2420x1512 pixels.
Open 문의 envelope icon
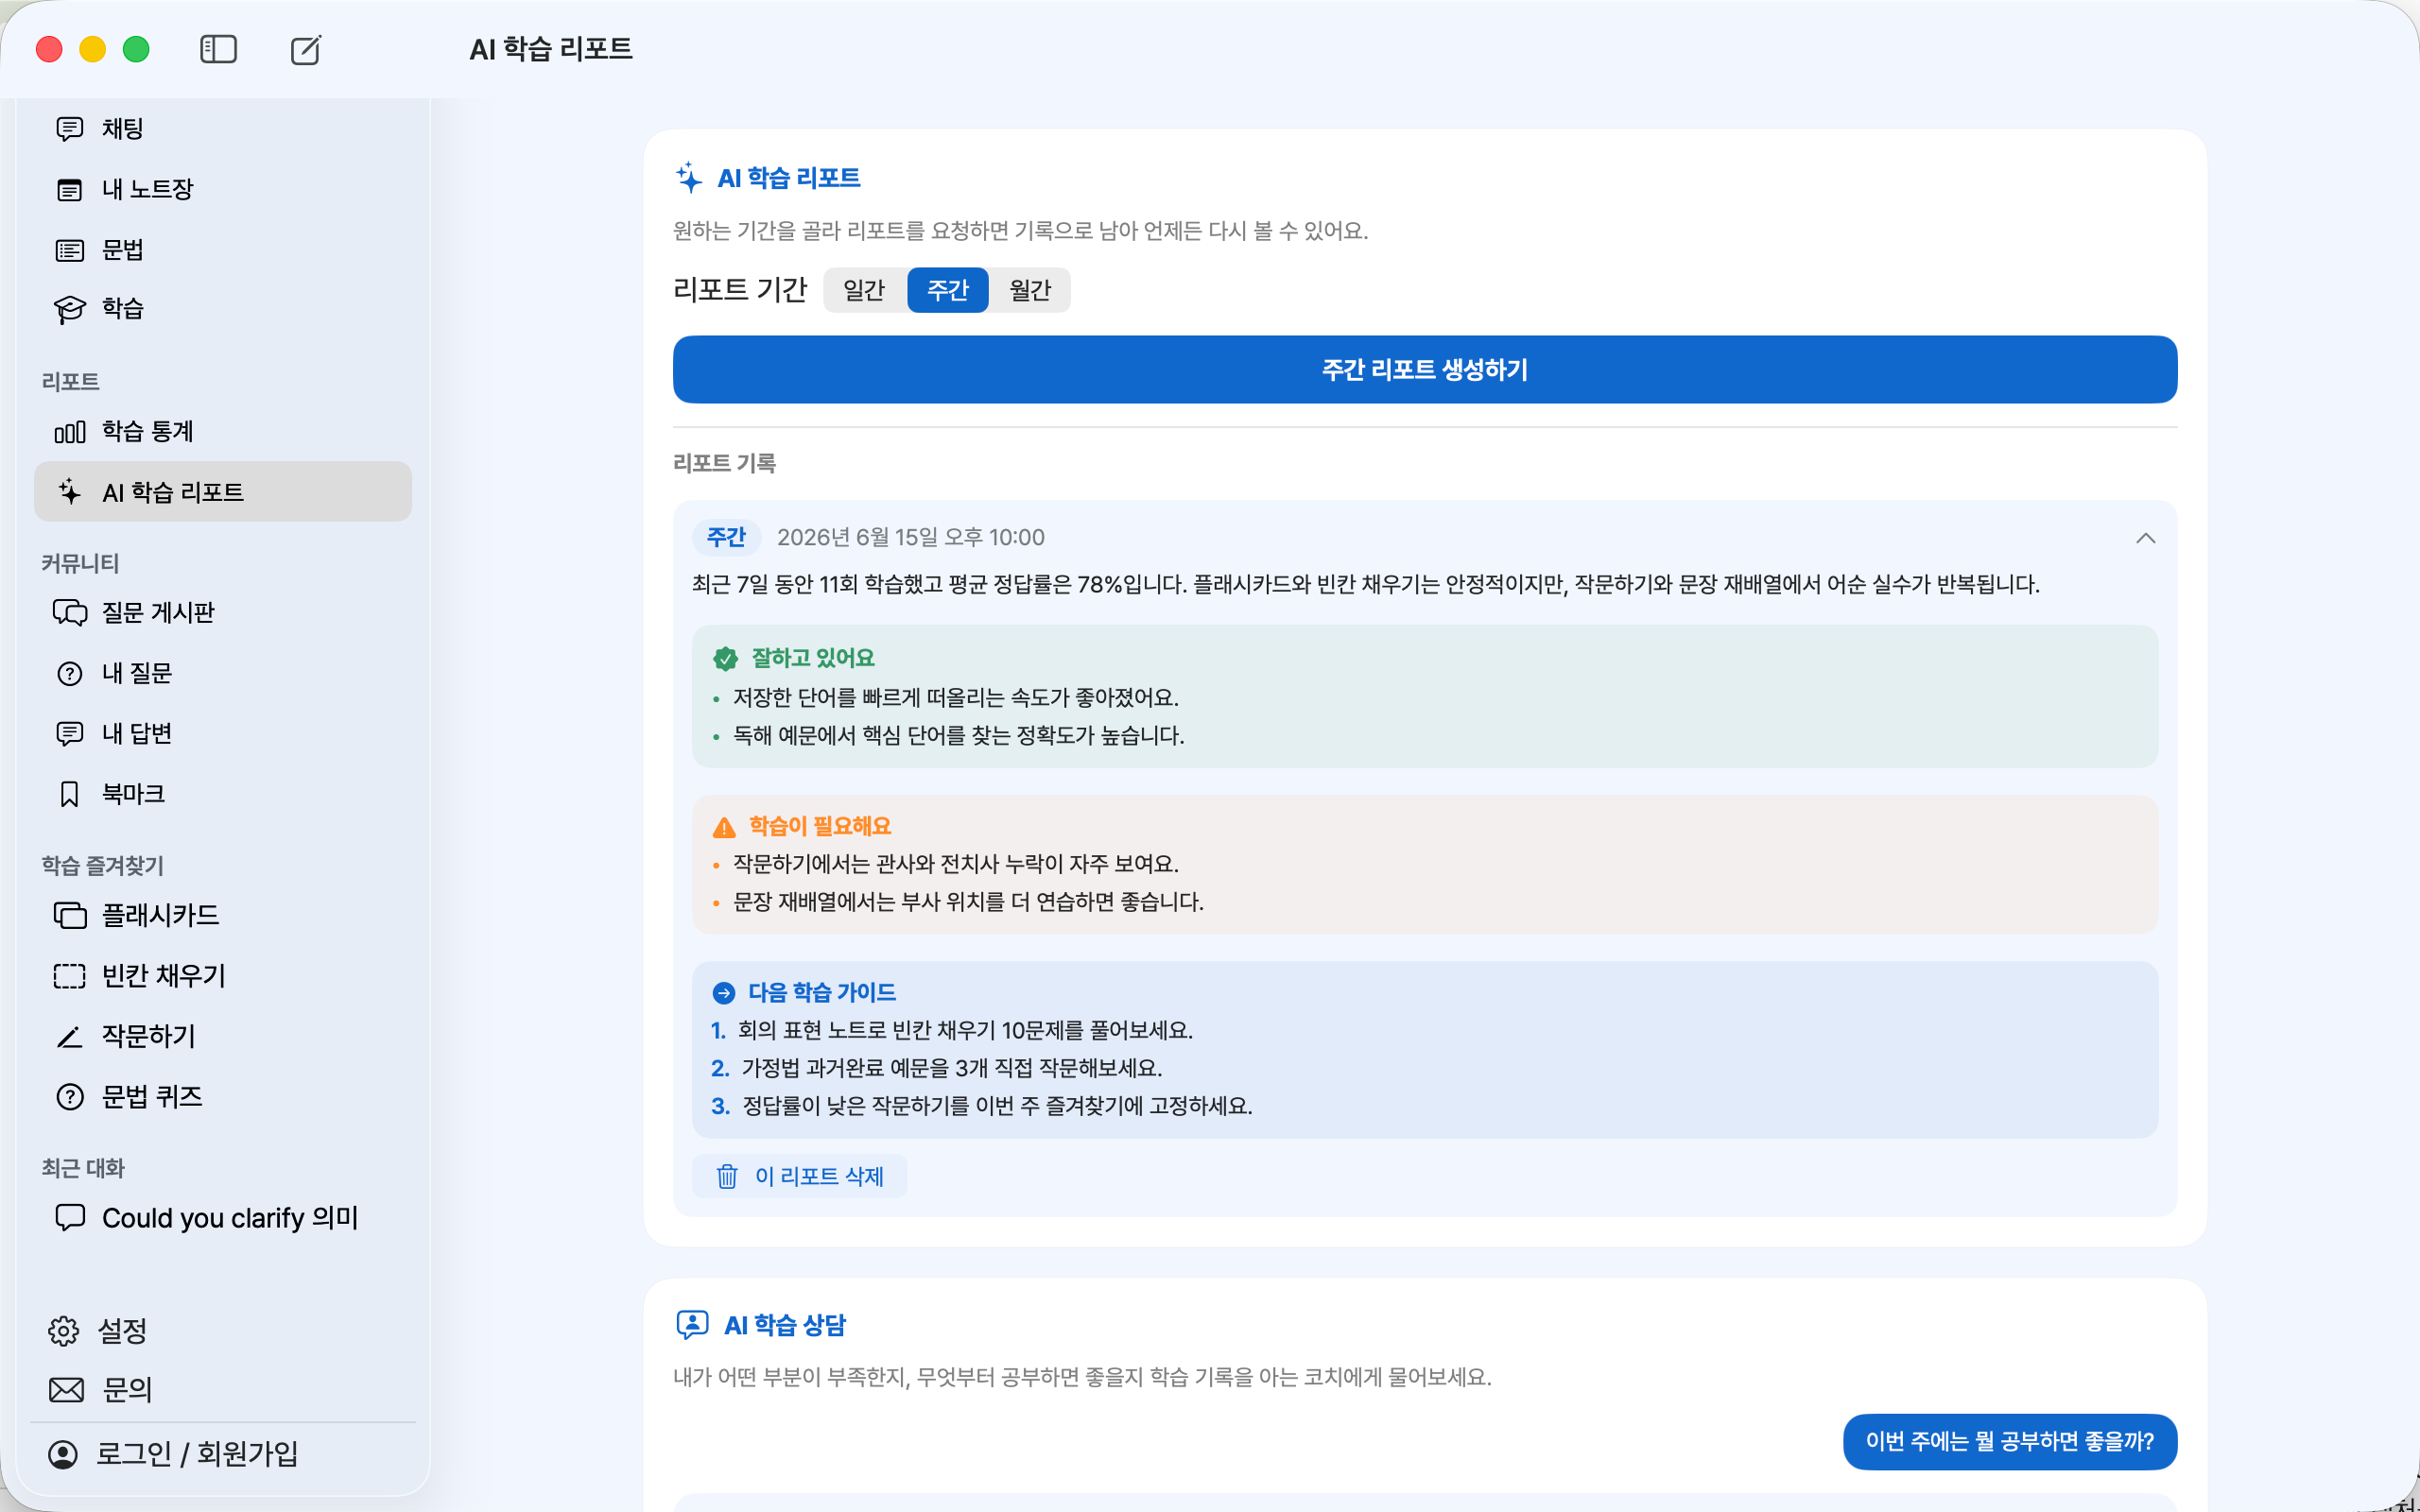[x=66, y=1390]
